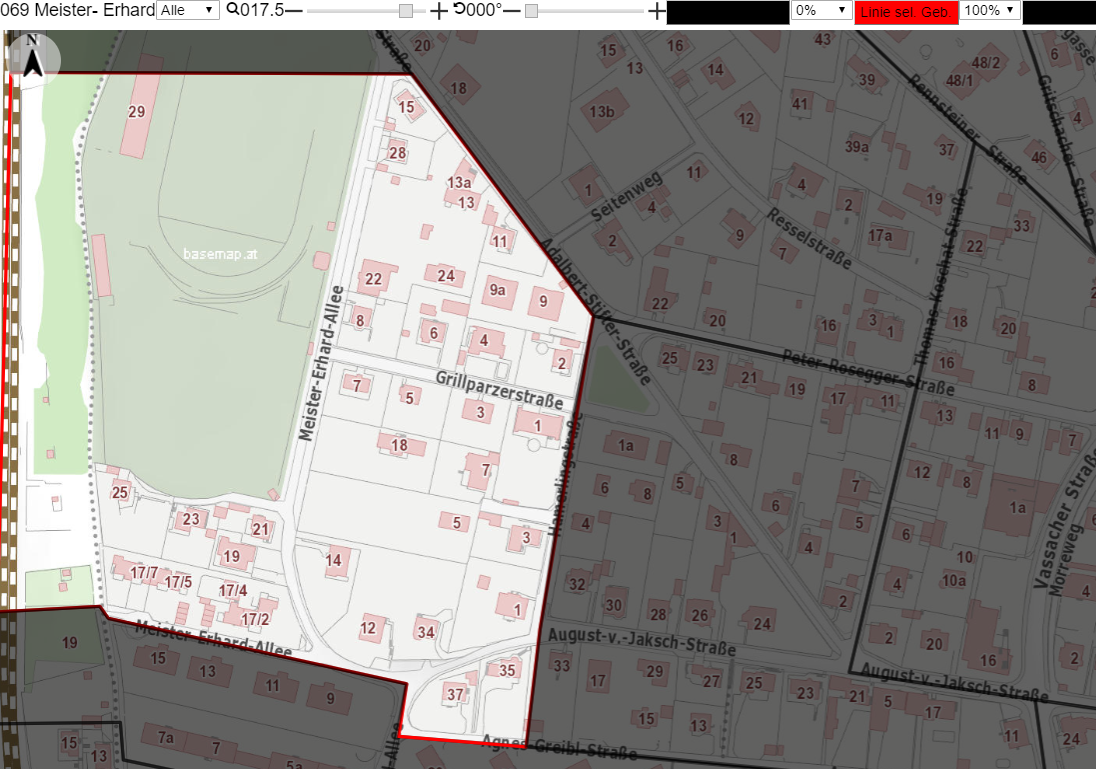Click the zoom magnifier icon
This screenshot has height=769, width=1096.
(233, 10)
